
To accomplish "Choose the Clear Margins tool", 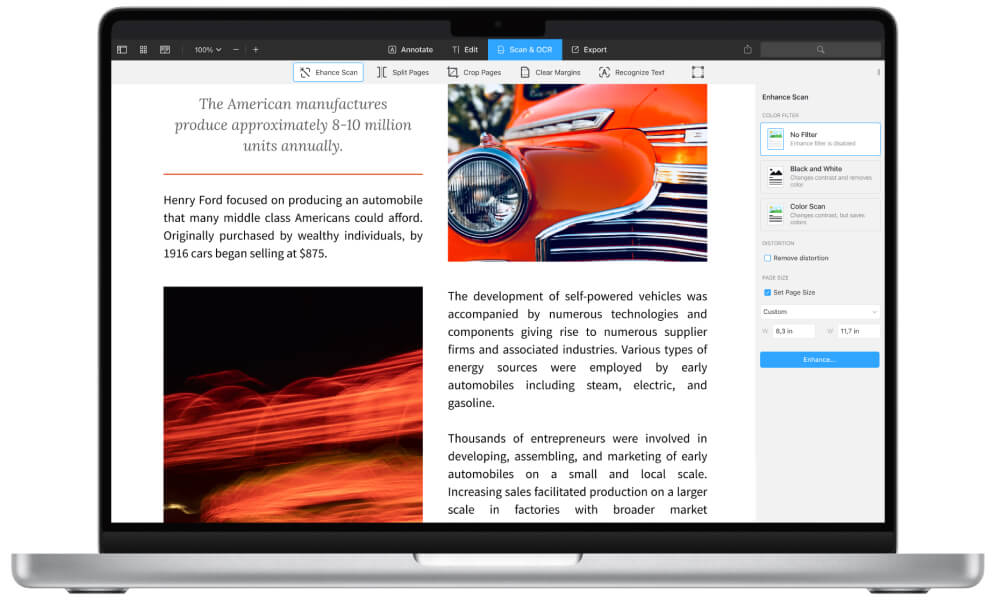I will (550, 73).
